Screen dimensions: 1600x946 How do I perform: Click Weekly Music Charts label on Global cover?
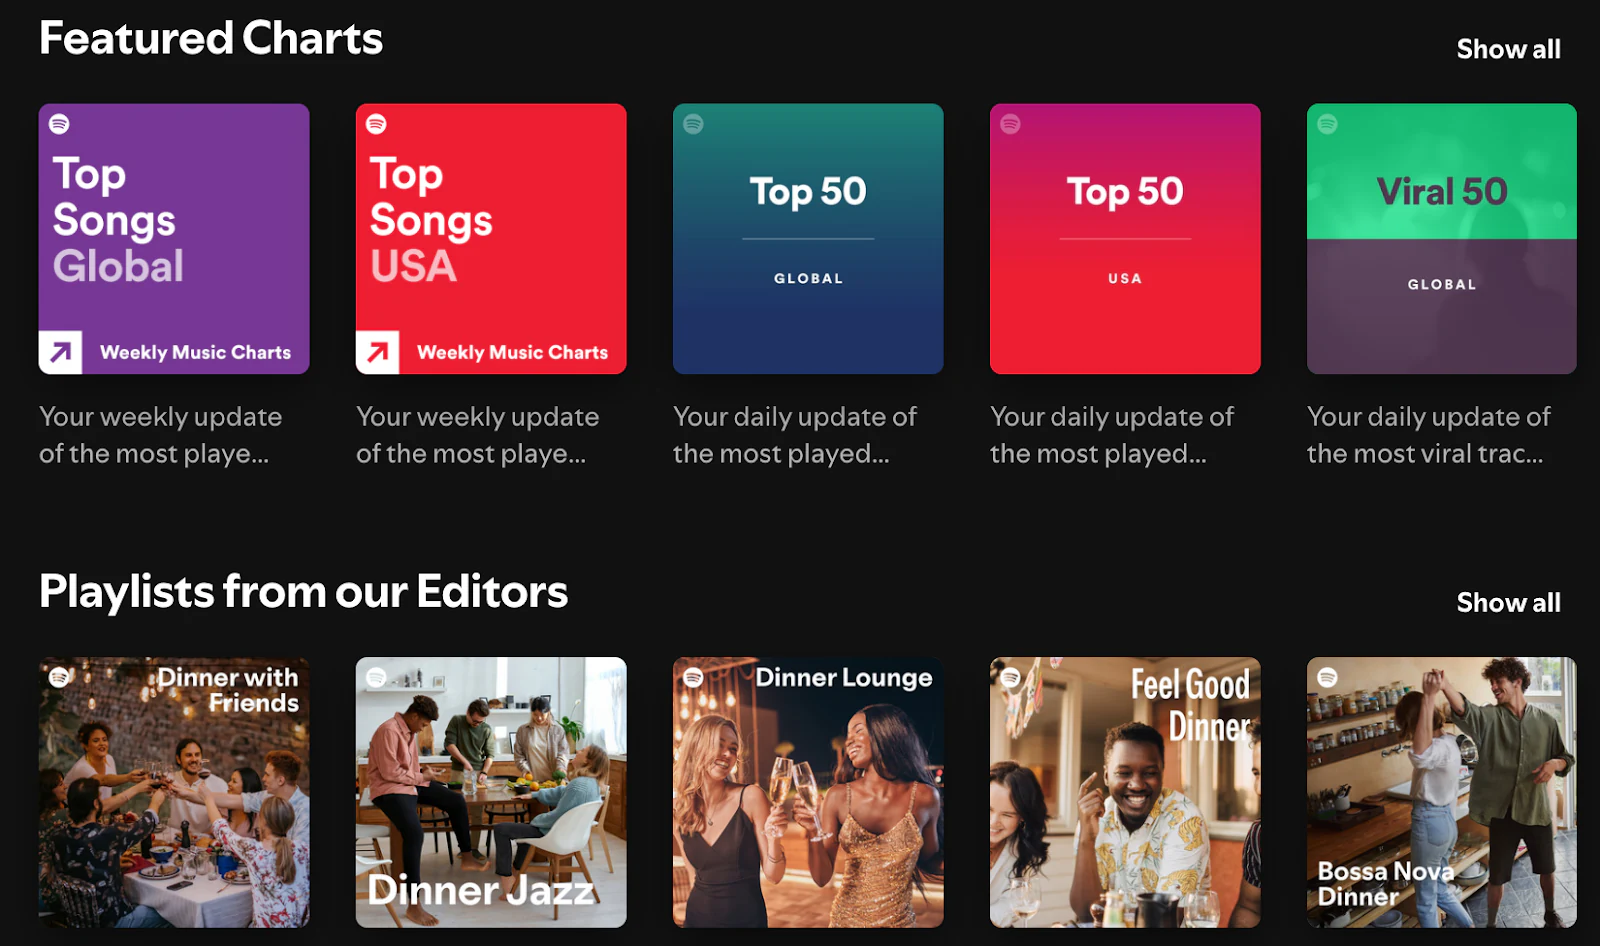[195, 352]
